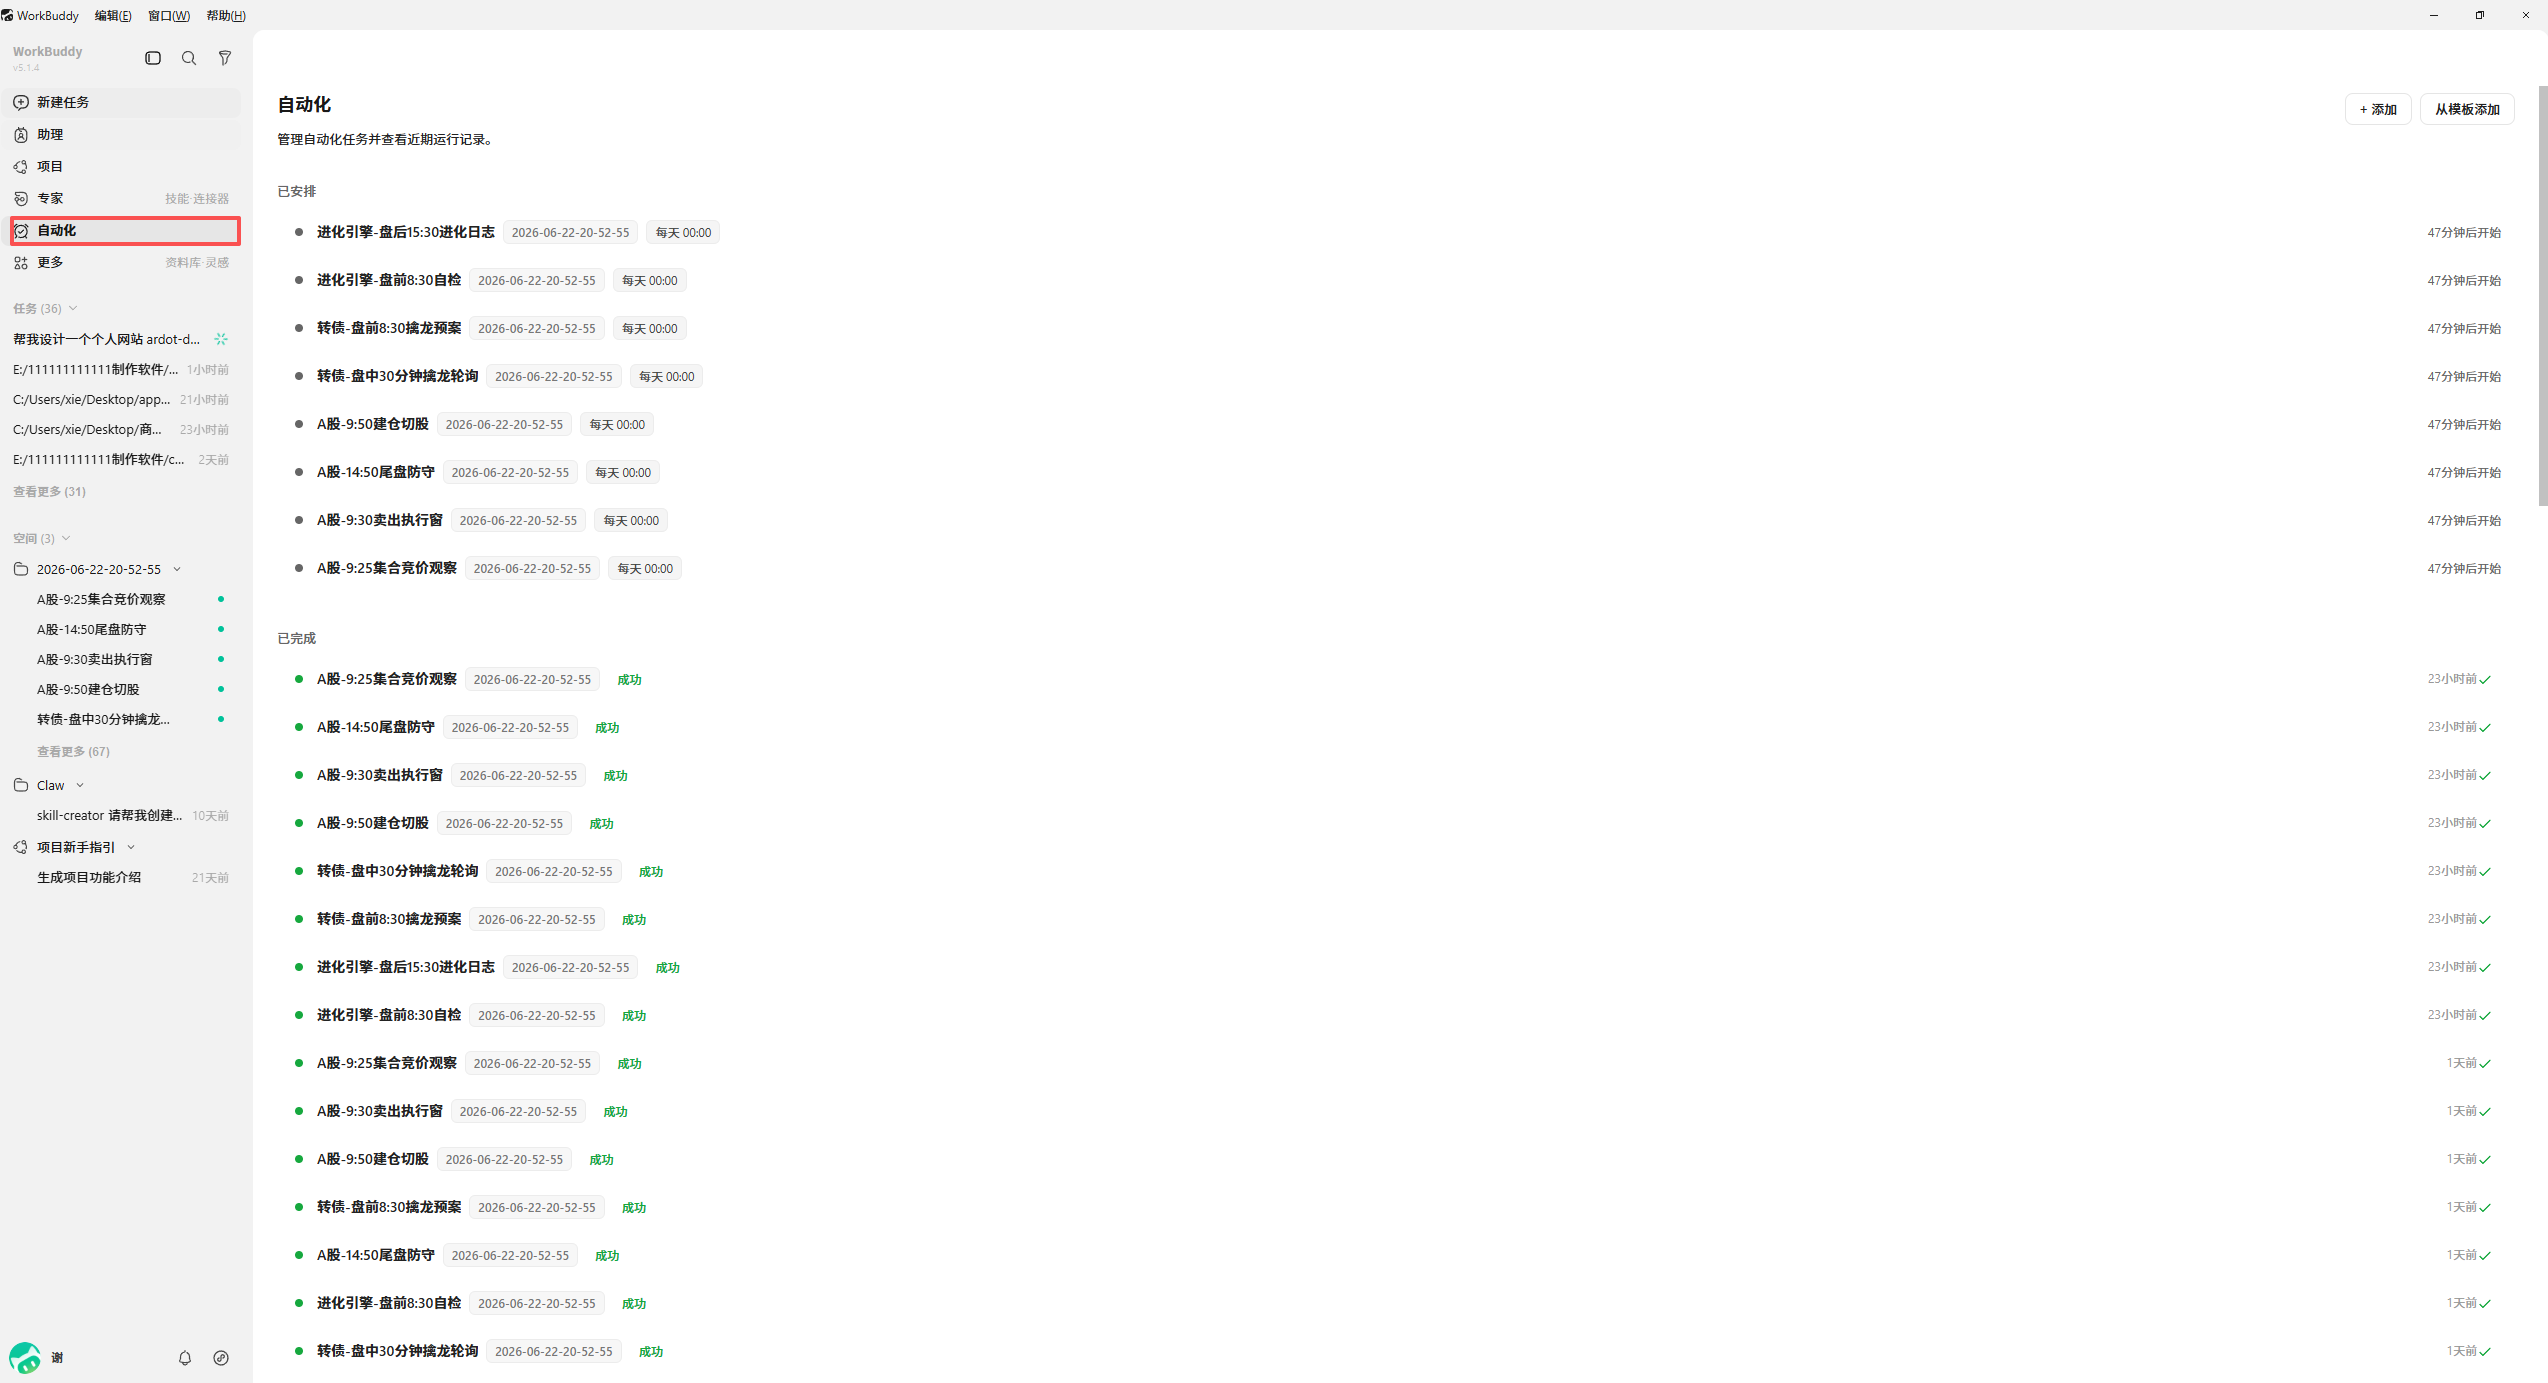The height and width of the screenshot is (1383, 2548).
Task: Select the 自动化 sidebar item
Action: [125, 230]
